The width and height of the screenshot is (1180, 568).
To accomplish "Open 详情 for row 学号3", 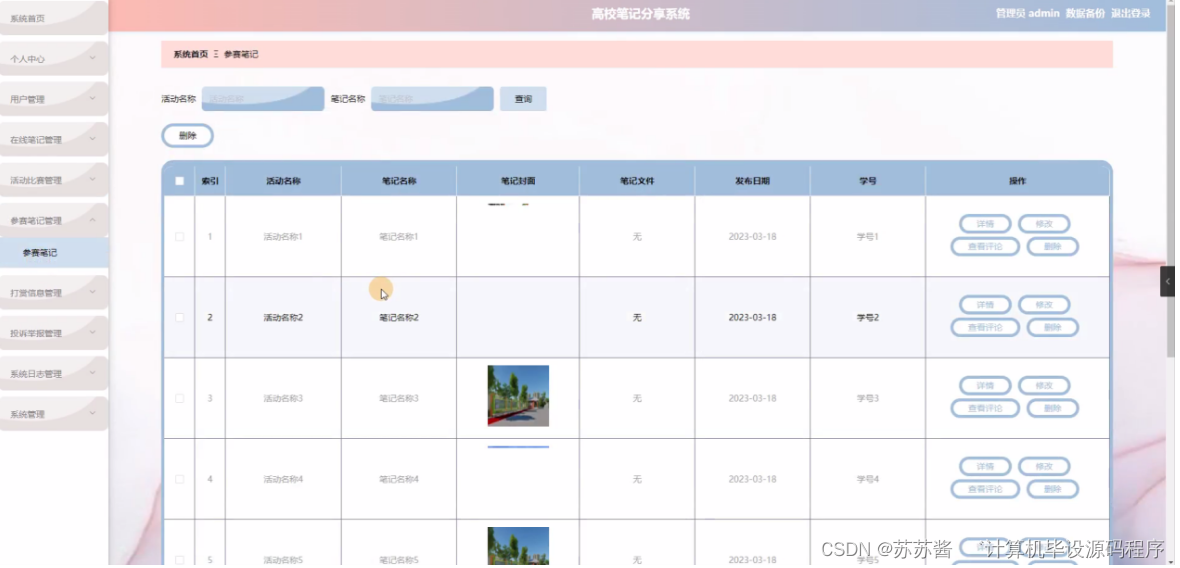I will click(x=985, y=386).
